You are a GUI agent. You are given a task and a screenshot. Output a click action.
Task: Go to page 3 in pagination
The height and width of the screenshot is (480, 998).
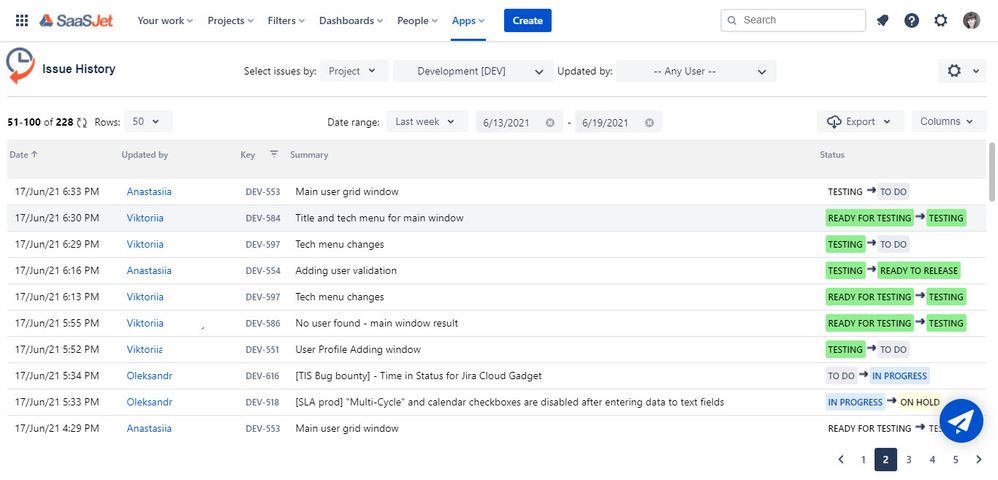(x=909, y=460)
